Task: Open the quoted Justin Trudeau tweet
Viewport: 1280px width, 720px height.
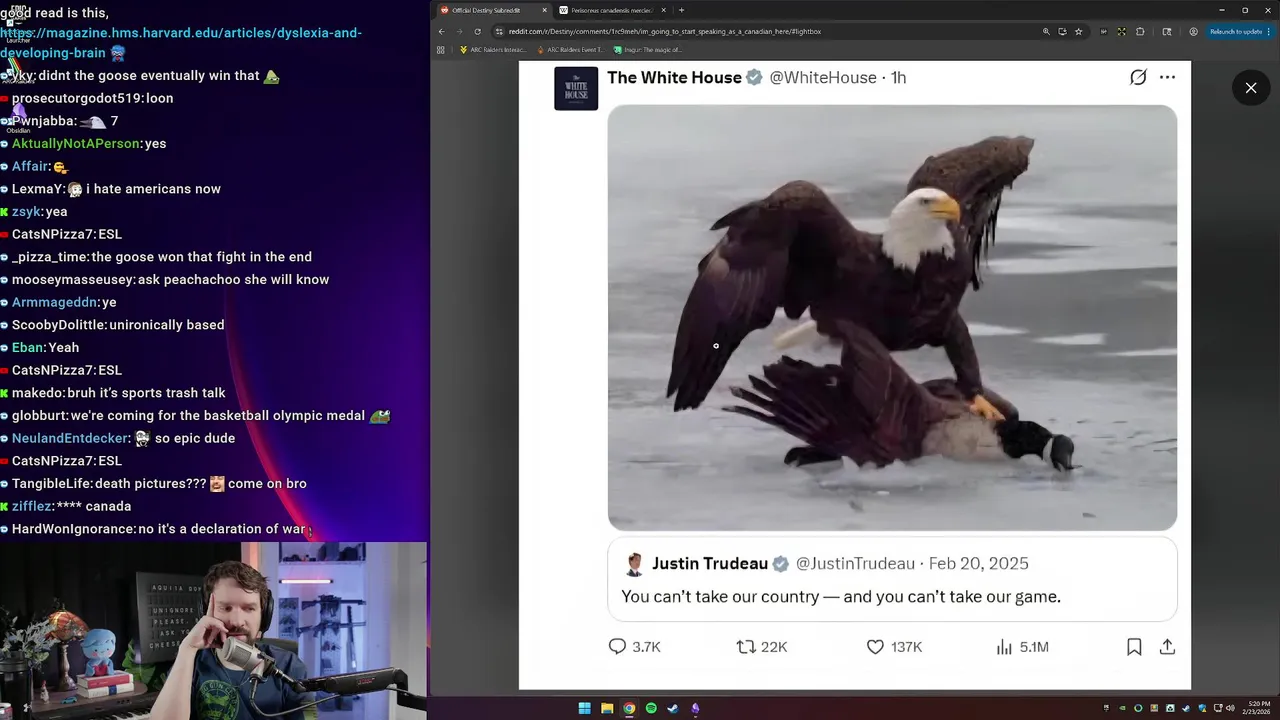Action: (x=892, y=580)
